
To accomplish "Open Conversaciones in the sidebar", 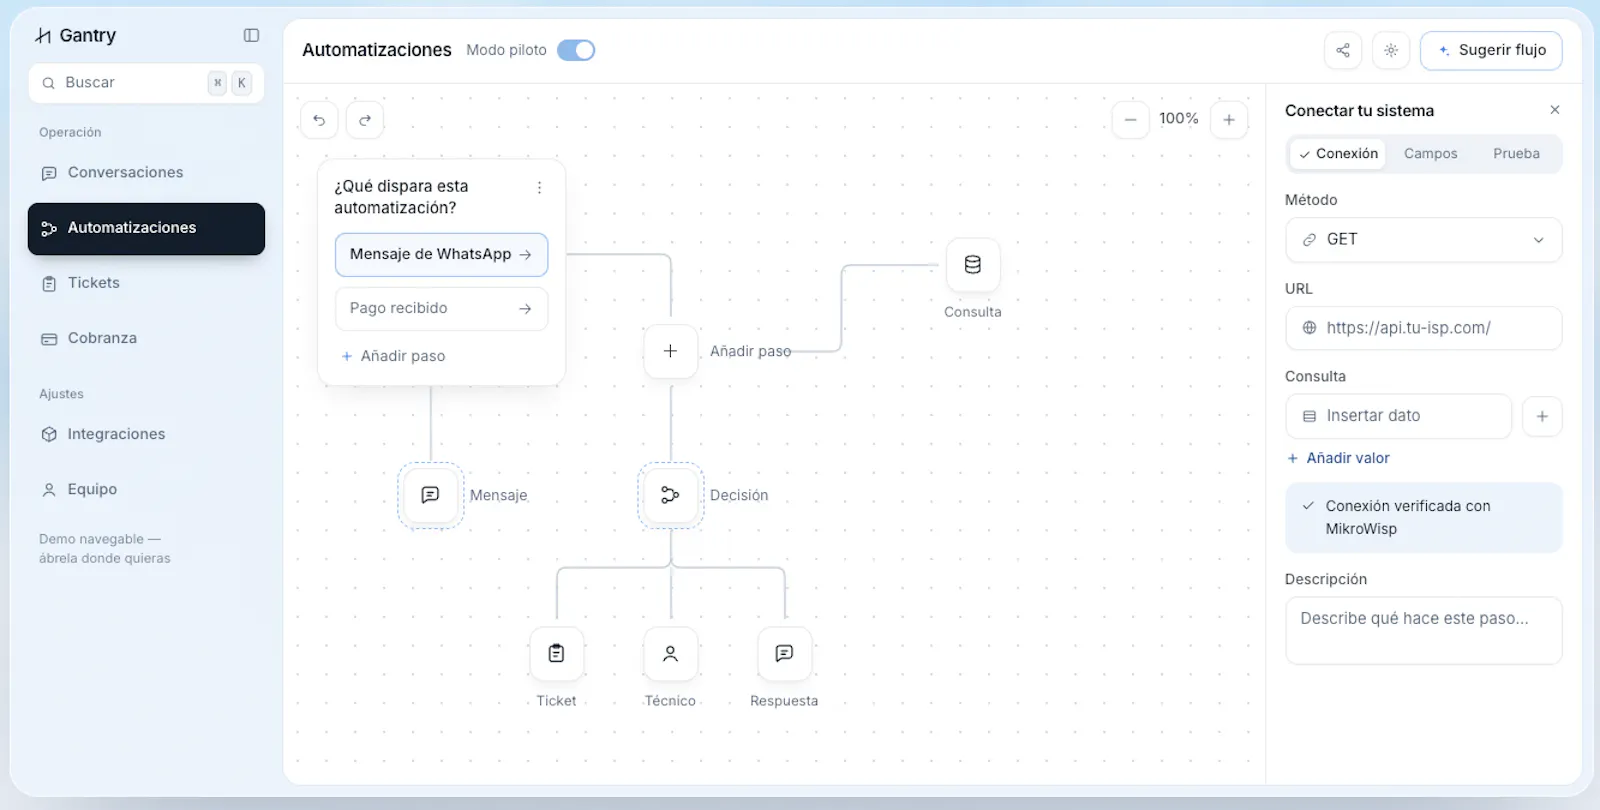I will coord(146,173).
